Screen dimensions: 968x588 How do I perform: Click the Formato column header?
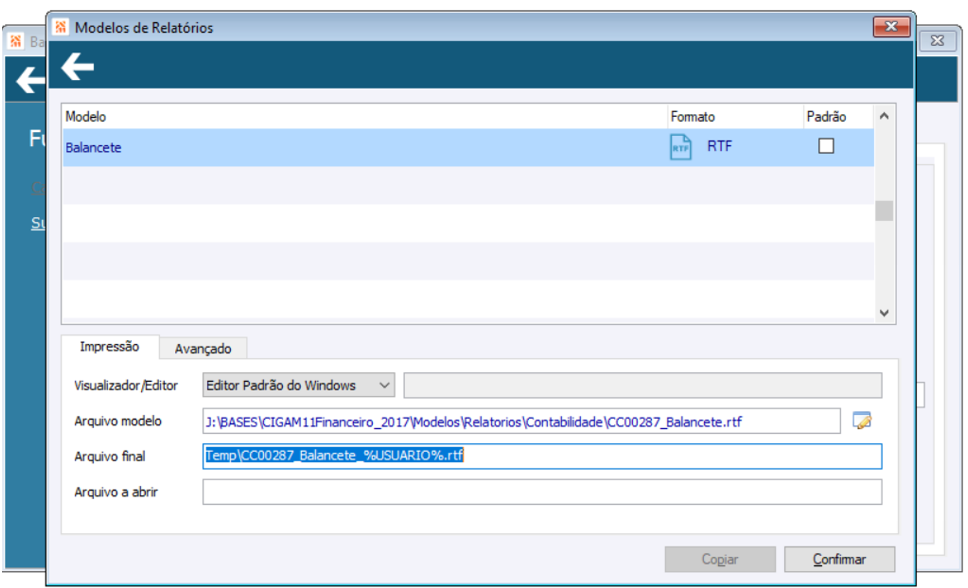pos(735,117)
